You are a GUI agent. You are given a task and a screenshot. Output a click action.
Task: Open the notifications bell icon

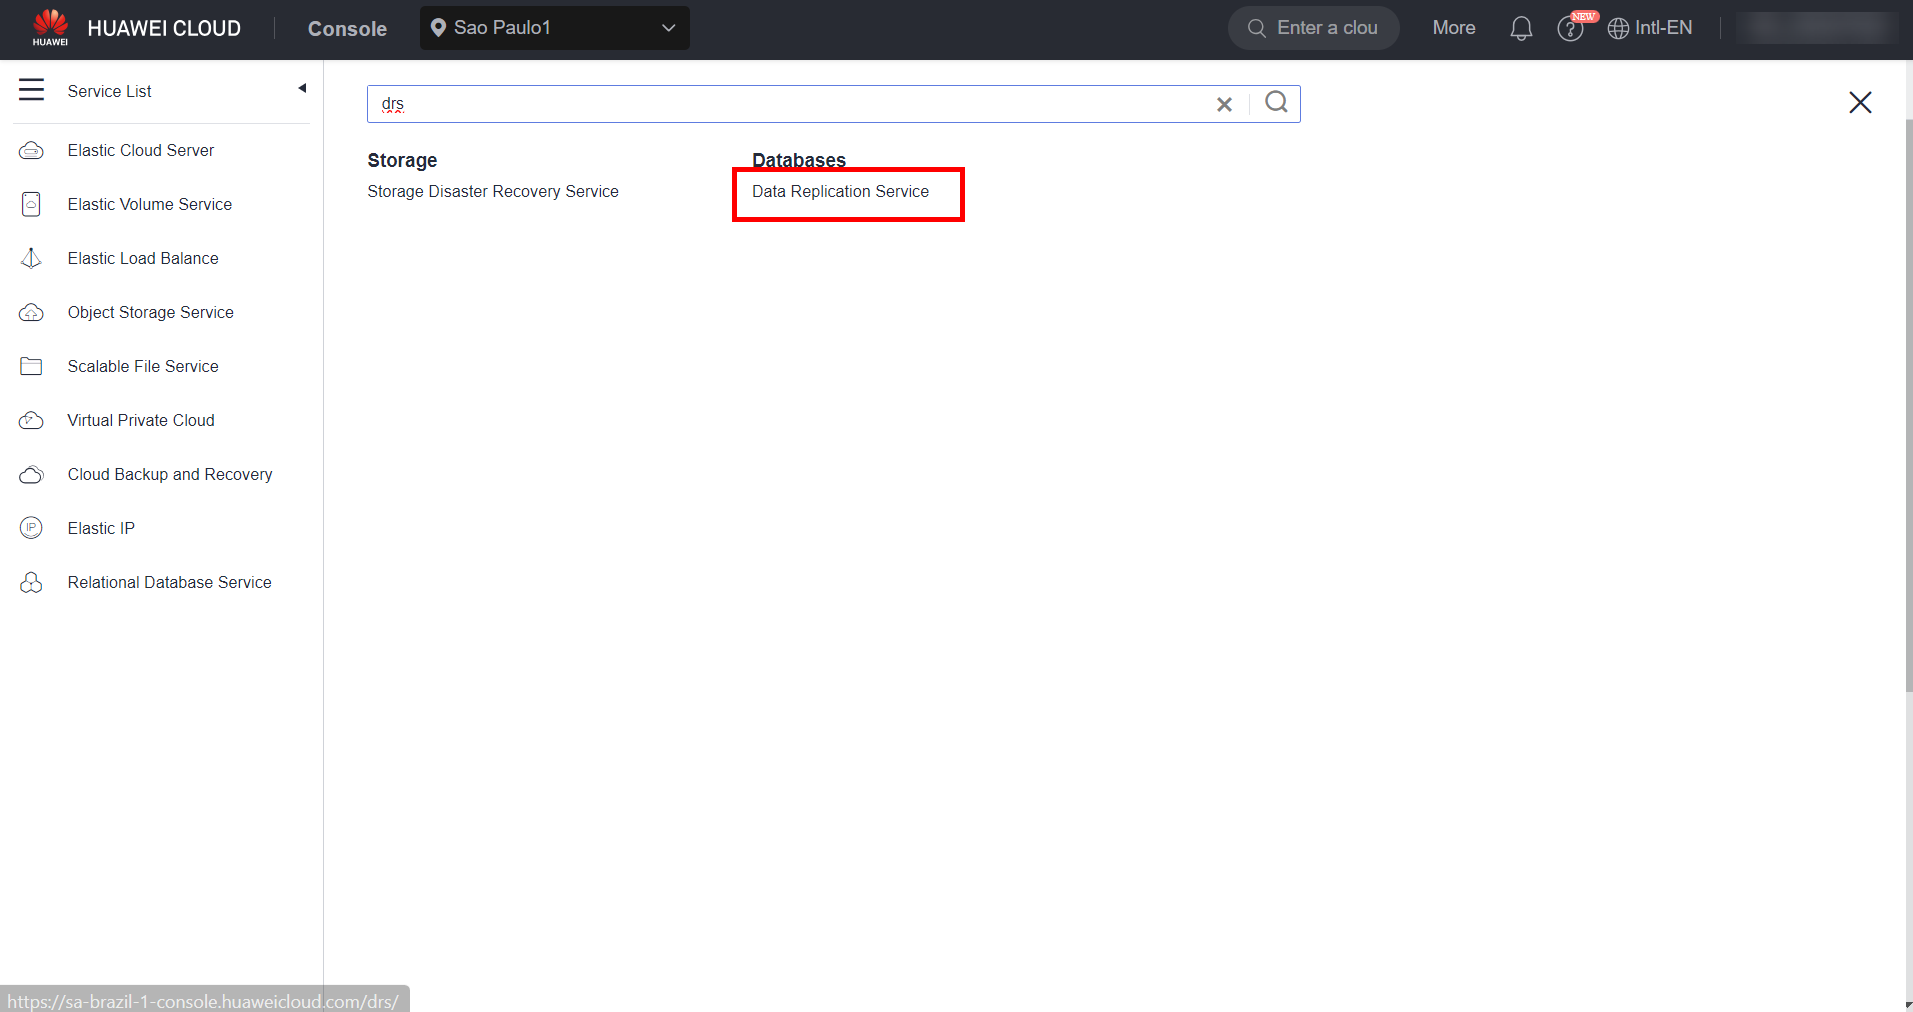1520,28
